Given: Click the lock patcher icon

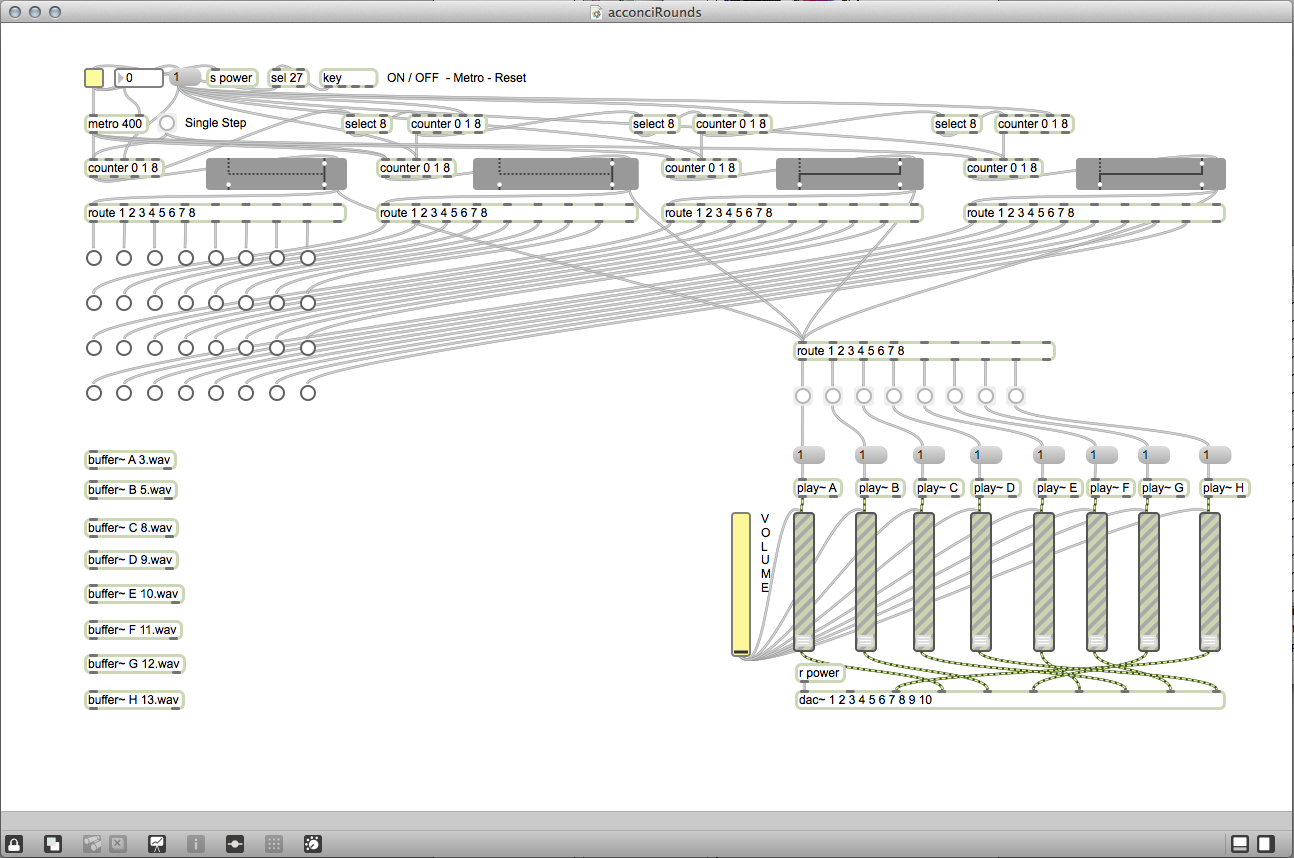Looking at the screenshot, I should pyautogui.click(x=15, y=843).
